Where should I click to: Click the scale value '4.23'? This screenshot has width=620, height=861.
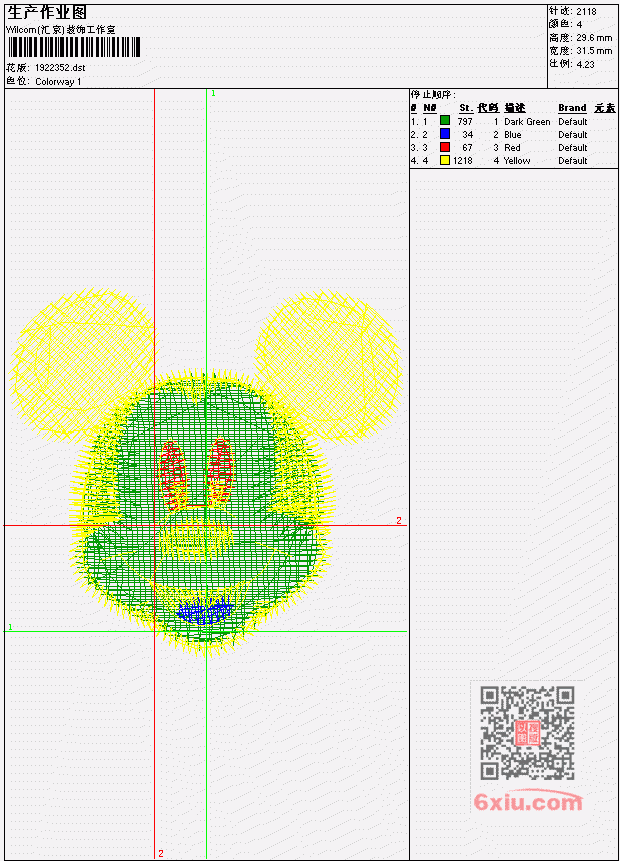[x=585, y=64]
